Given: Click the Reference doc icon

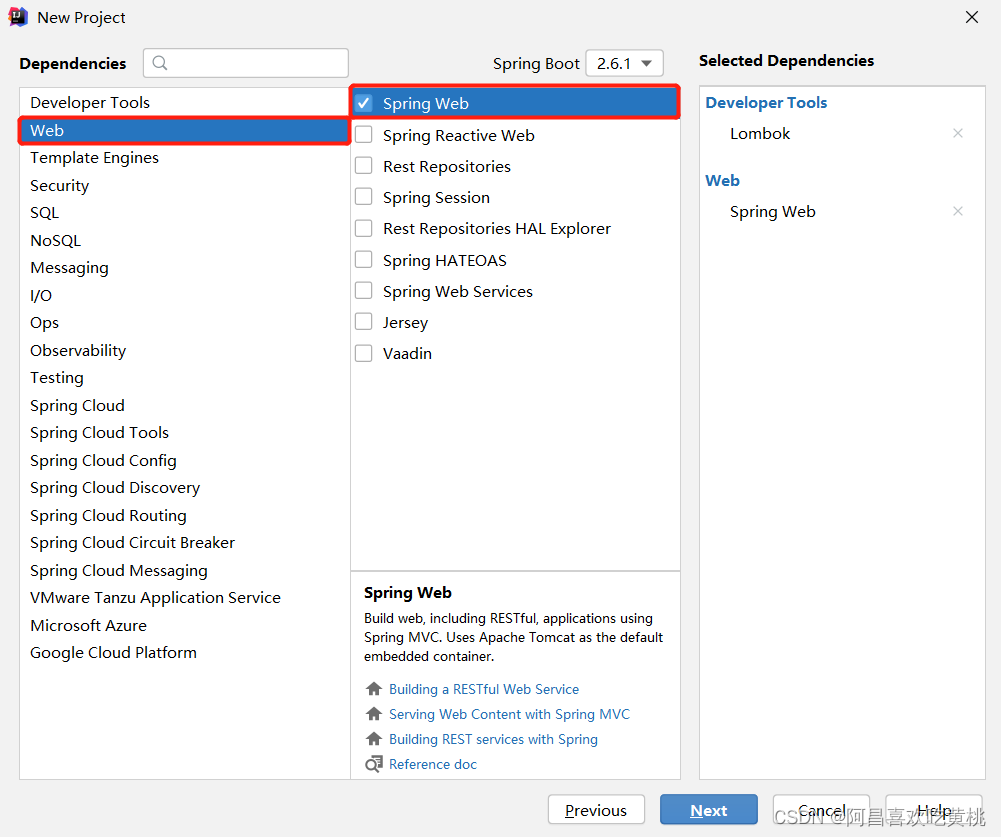Looking at the screenshot, I should point(374,764).
